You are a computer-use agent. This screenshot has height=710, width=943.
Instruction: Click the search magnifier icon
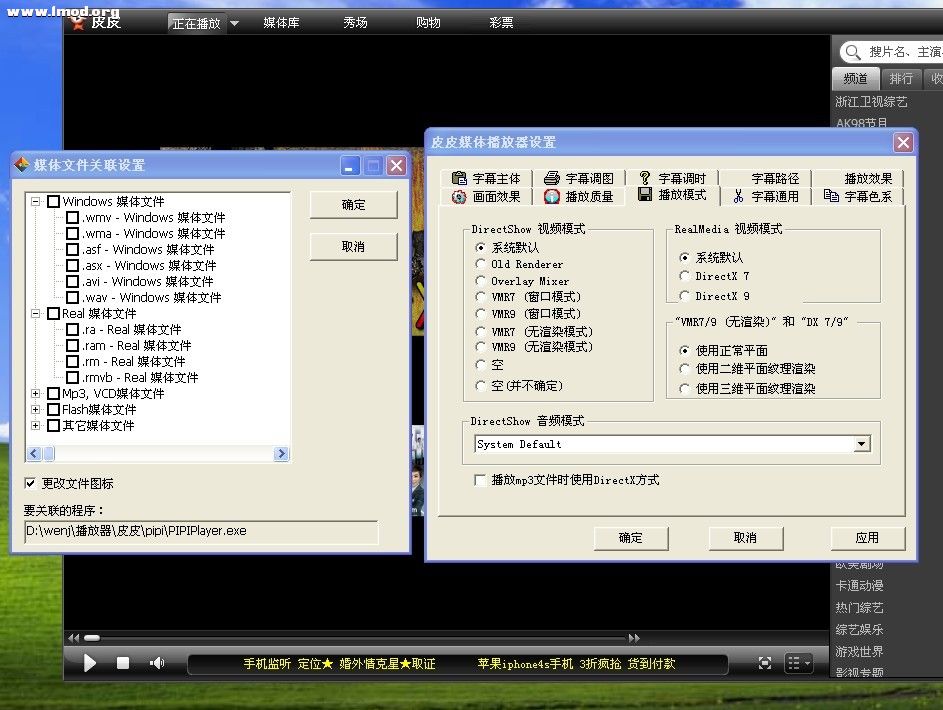click(x=852, y=51)
